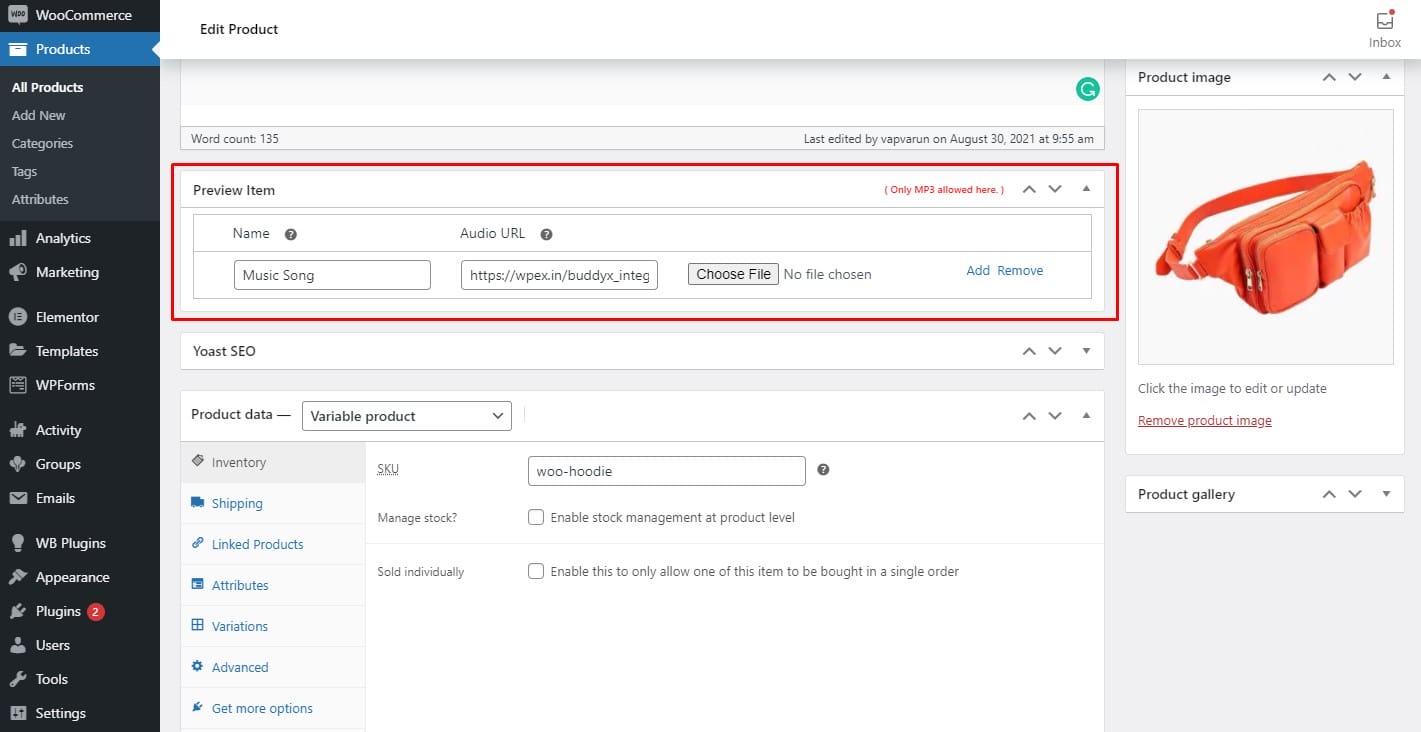This screenshot has height=732, width=1421.
Task: Expand the Yoast SEO panel
Action: tap(1086, 351)
